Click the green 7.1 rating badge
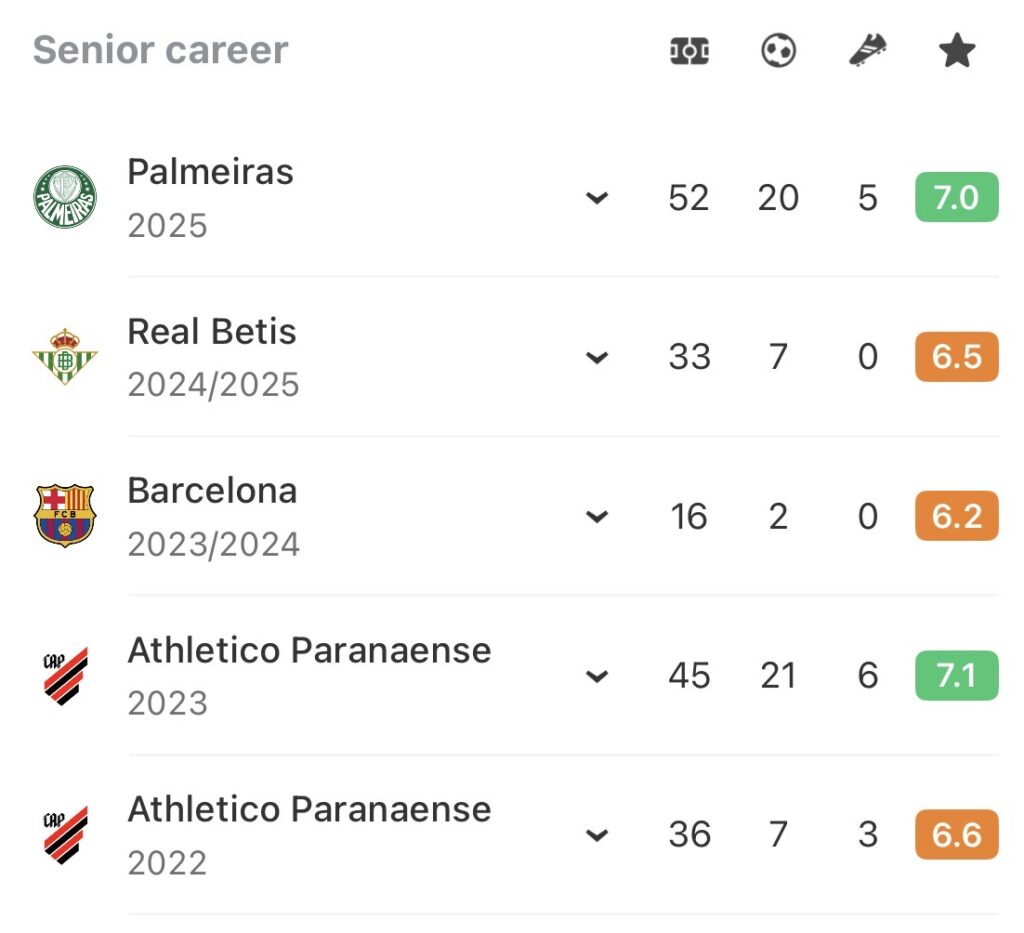 [956, 676]
